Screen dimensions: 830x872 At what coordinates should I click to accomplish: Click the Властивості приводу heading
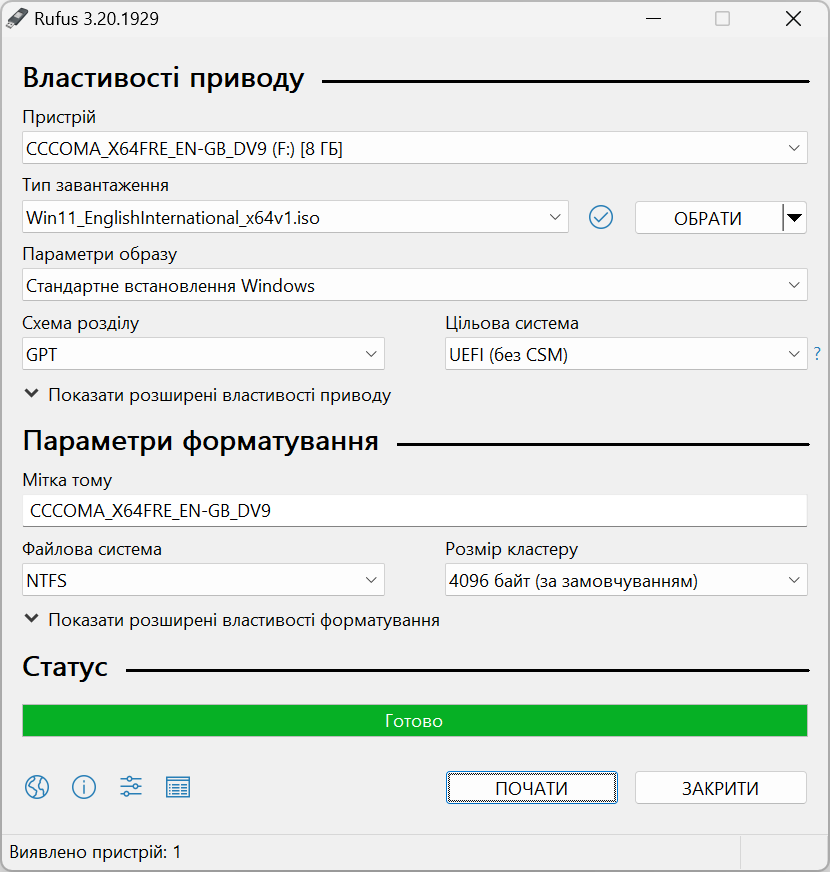164,78
